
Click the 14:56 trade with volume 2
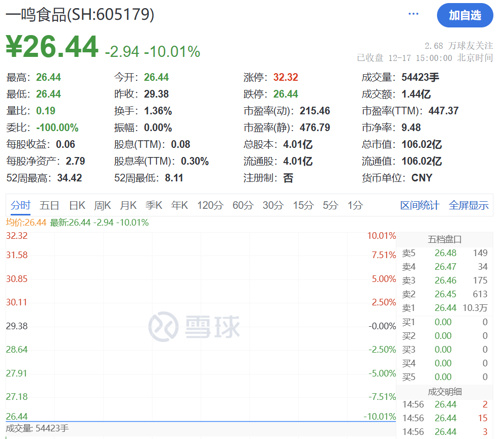pos(445,404)
